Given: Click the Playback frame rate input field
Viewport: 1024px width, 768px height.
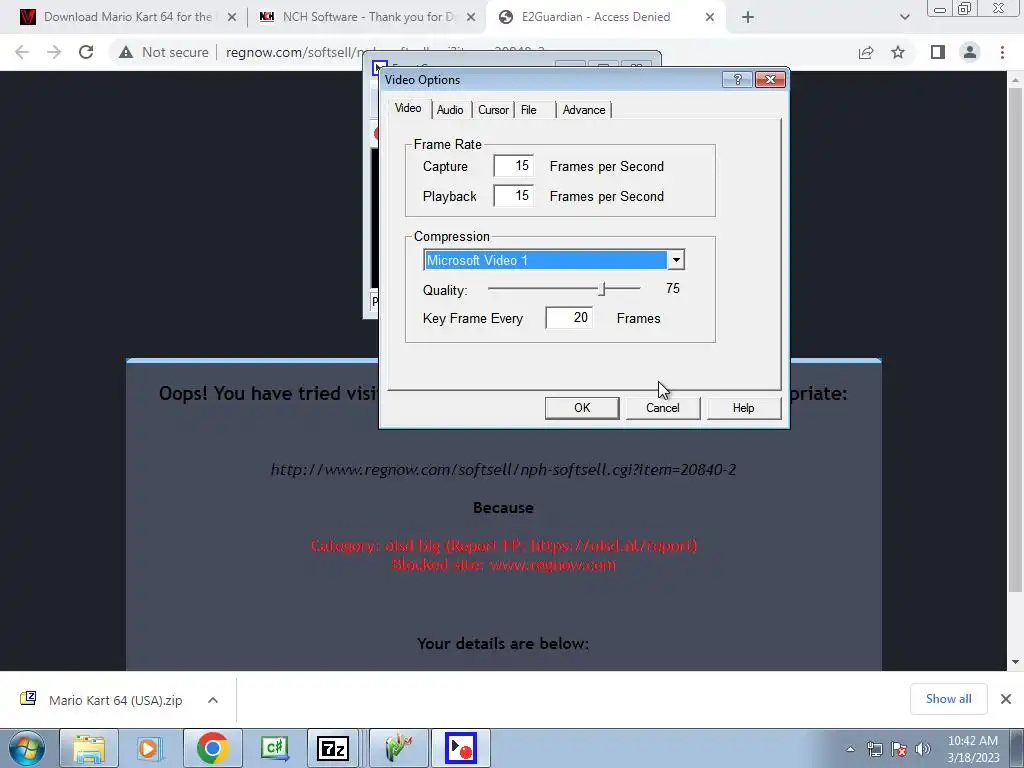Looking at the screenshot, I should click(513, 196).
